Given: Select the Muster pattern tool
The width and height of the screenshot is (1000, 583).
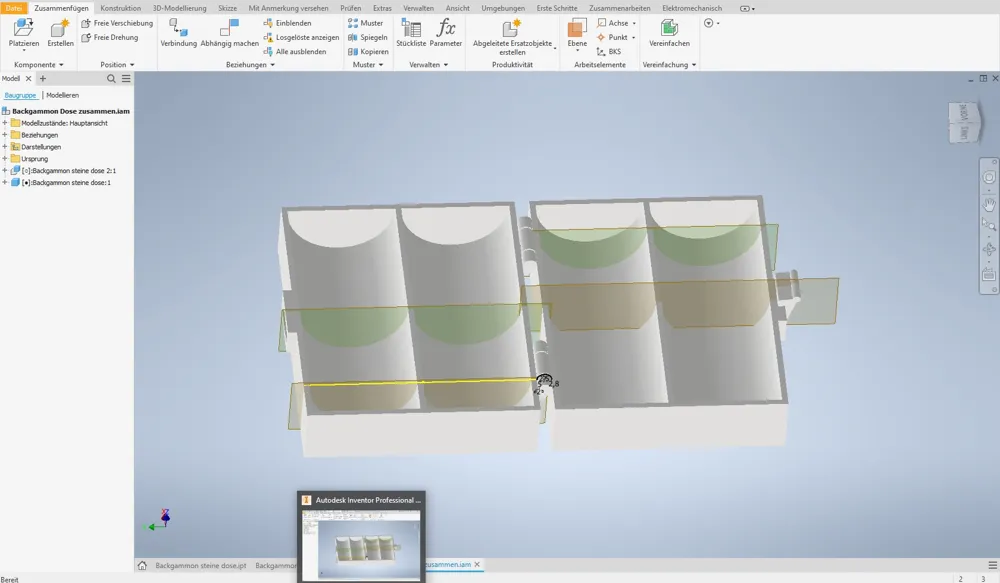Looking at the screenshot, I should 365,23.
